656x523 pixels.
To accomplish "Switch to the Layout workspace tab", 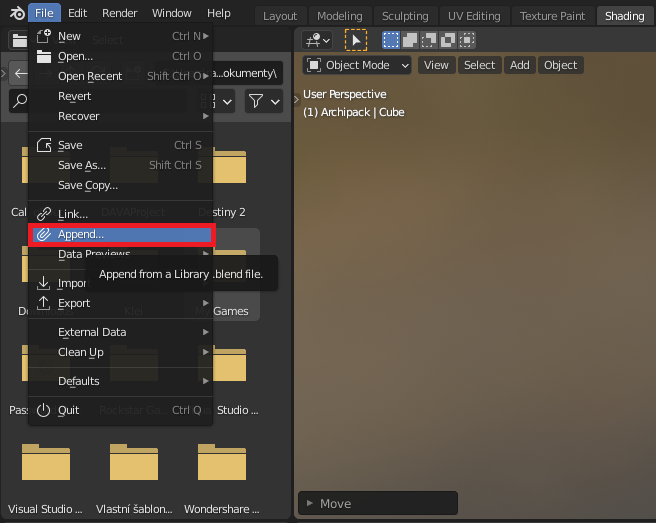I will [x=280, y=16].
